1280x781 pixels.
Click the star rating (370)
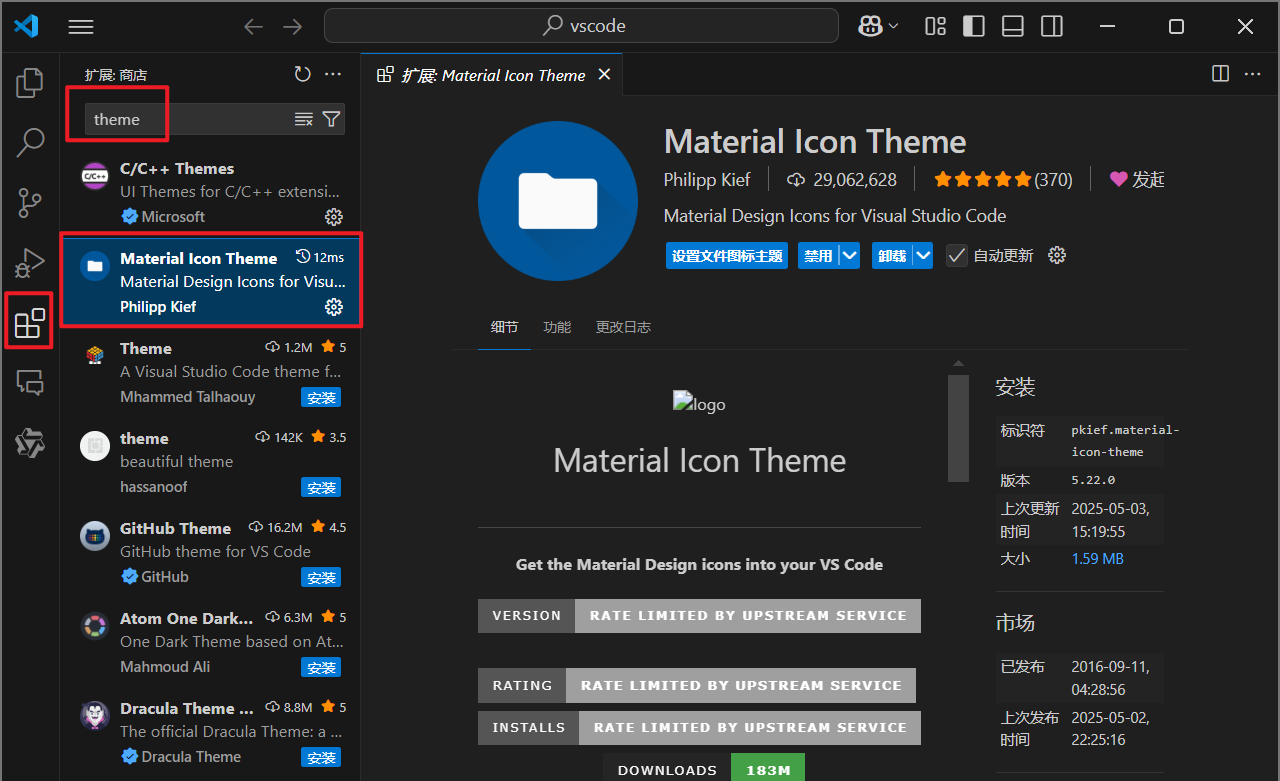(1003, 180)
